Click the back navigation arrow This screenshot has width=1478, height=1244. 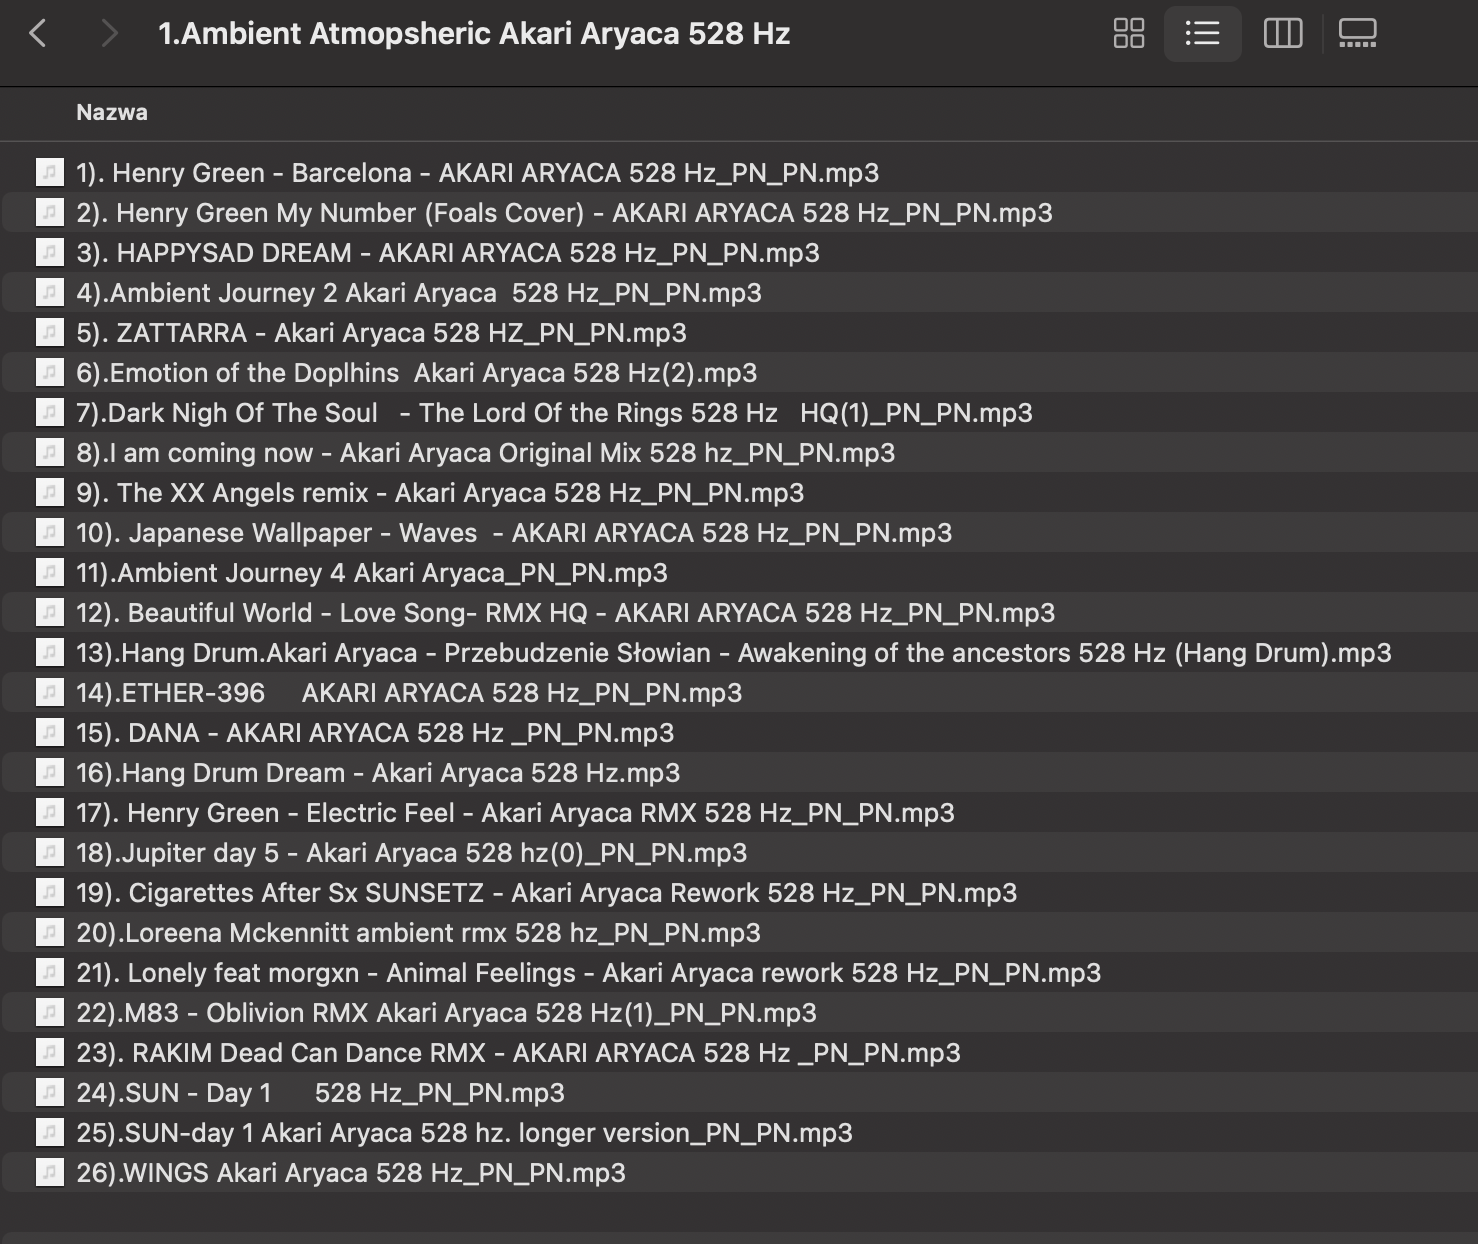coord(38,34)
